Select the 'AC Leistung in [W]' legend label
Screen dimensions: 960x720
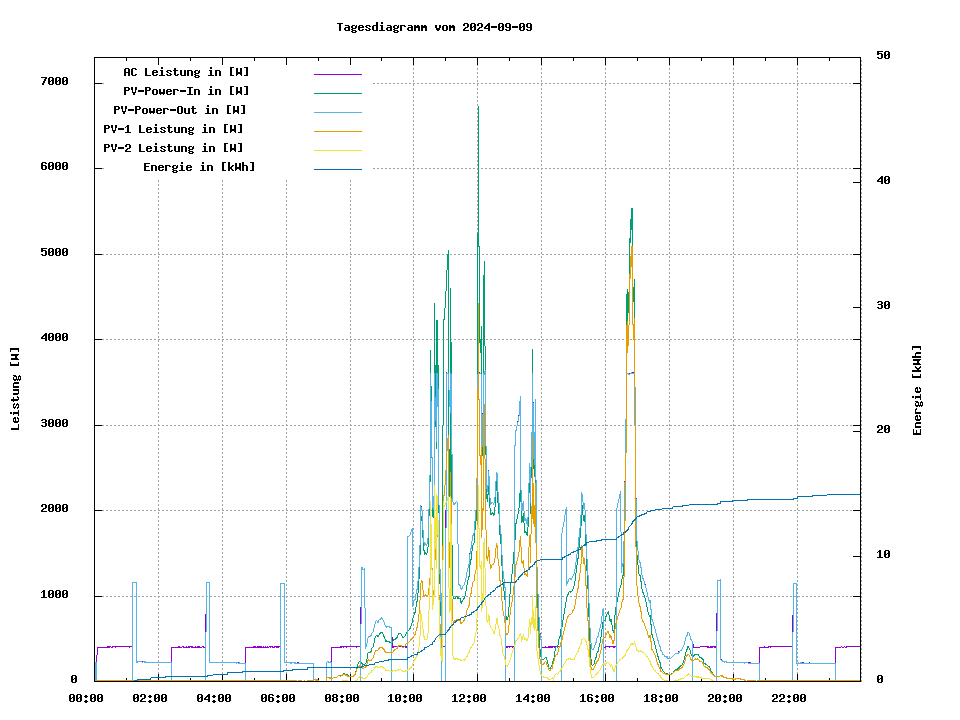click(186, 72)
